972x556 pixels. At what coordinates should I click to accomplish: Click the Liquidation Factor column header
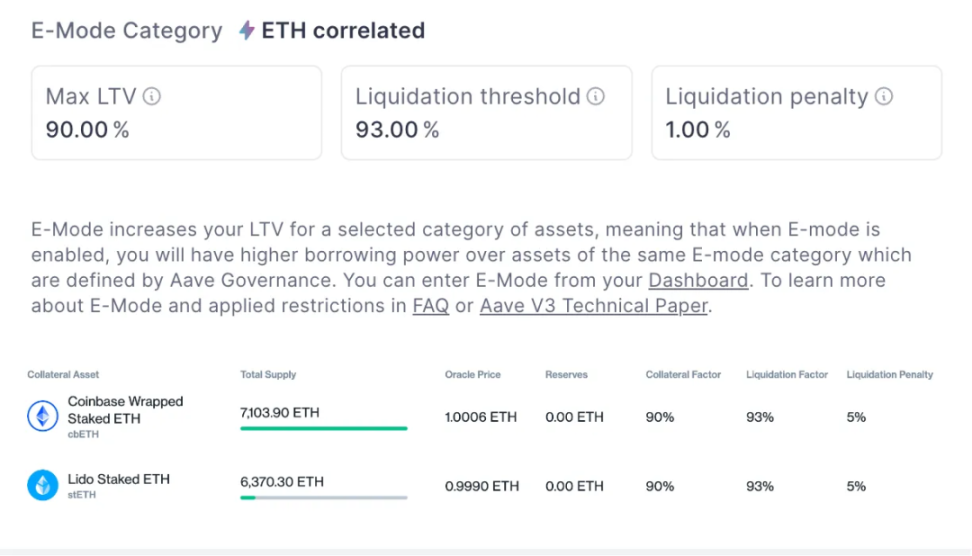[x=787, y=374]
